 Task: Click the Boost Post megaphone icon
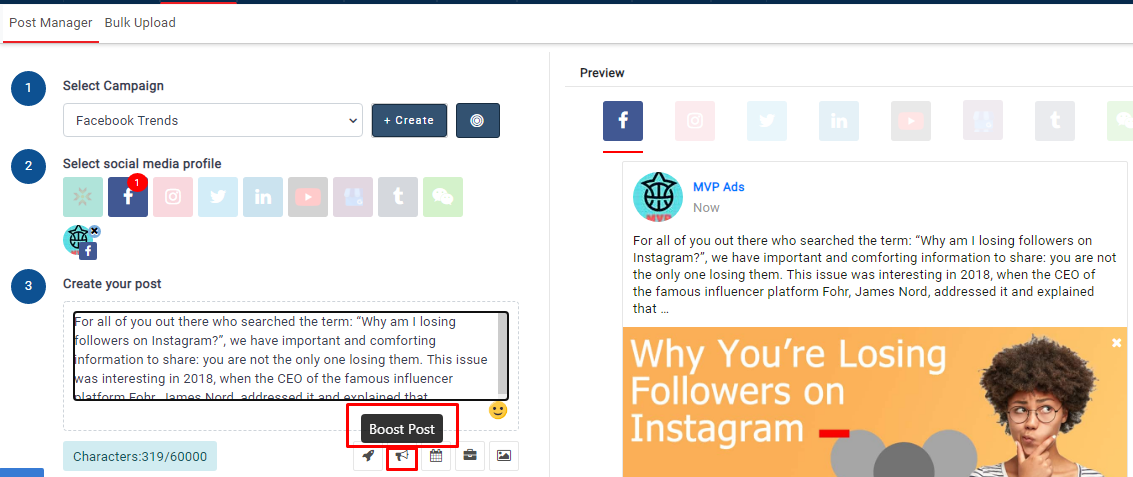402,456
